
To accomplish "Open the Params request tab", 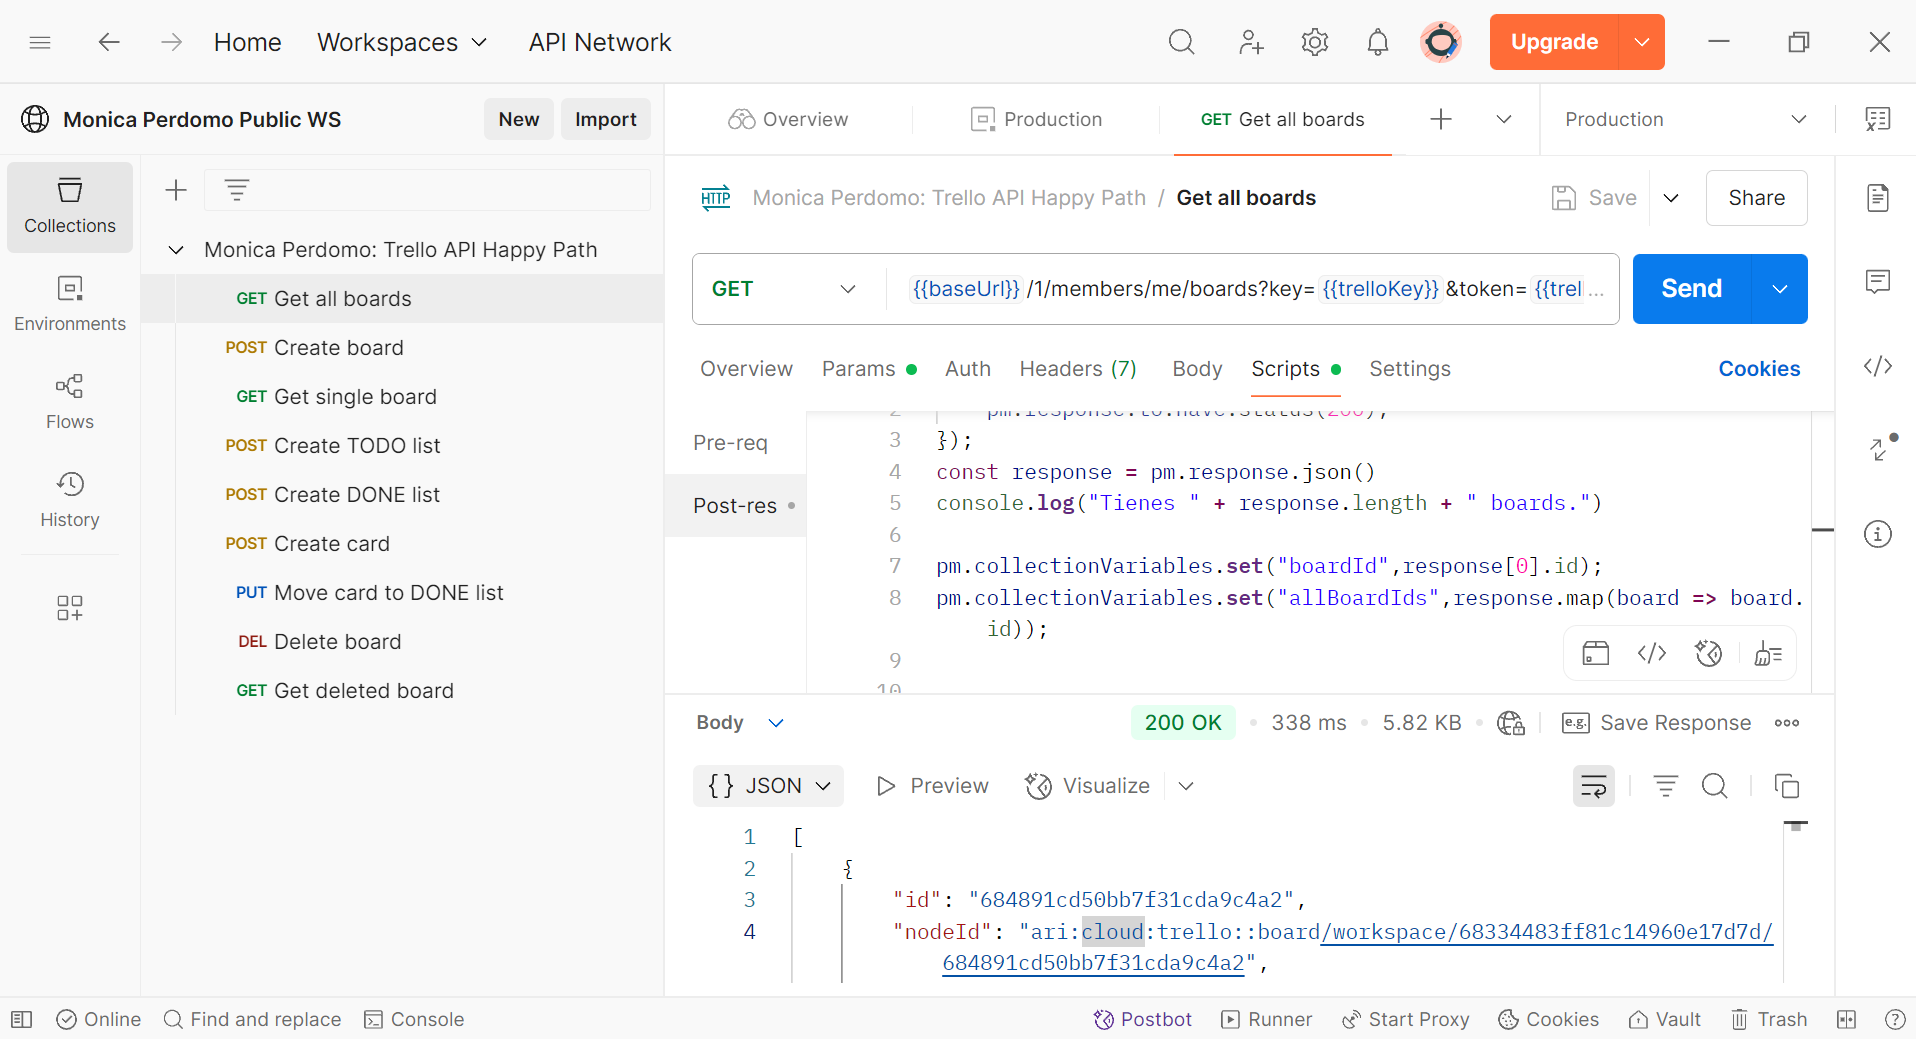I will click(869, 369).
